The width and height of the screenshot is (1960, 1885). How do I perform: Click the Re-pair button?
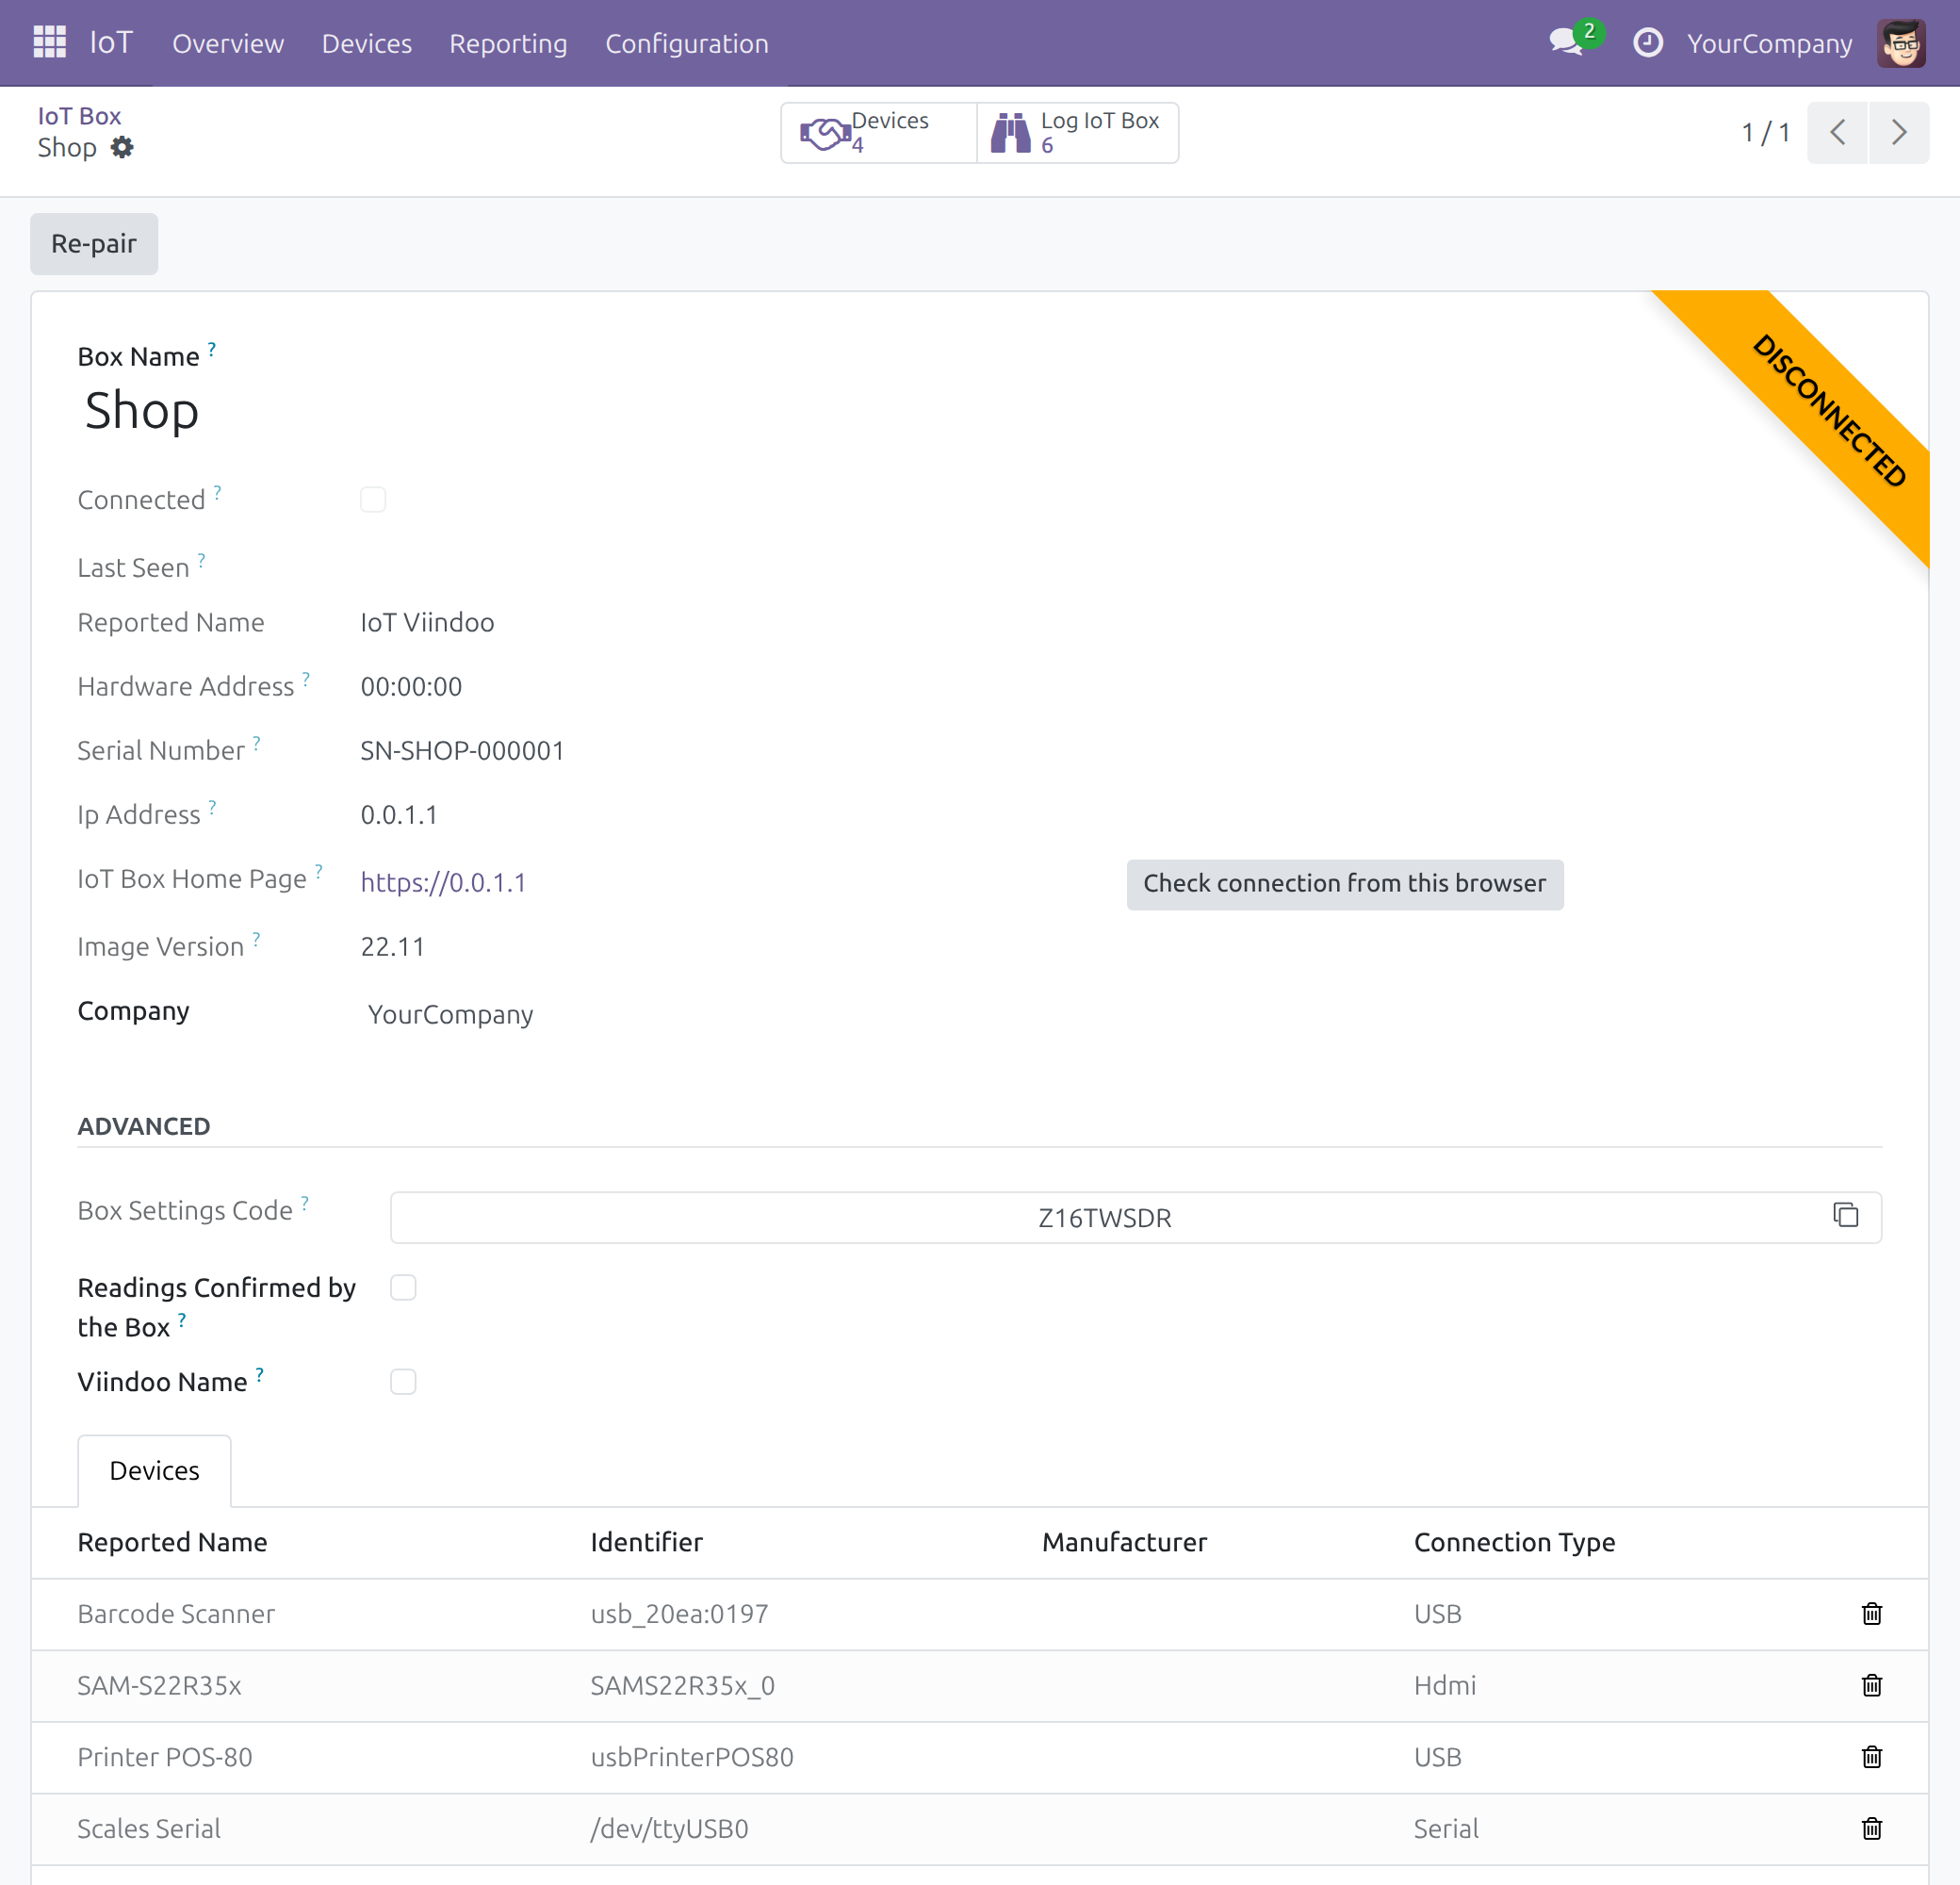[x=94, y=243]
